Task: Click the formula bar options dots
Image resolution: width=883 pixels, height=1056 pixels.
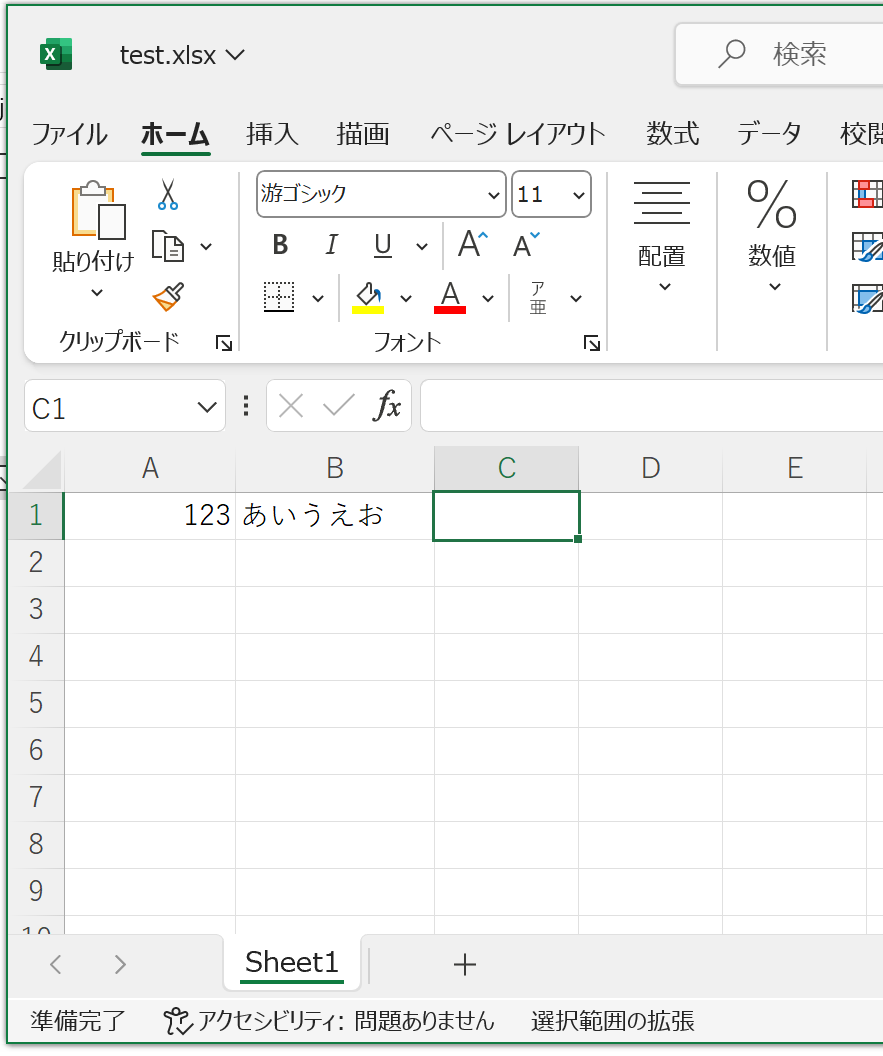Action: [246, 406]
